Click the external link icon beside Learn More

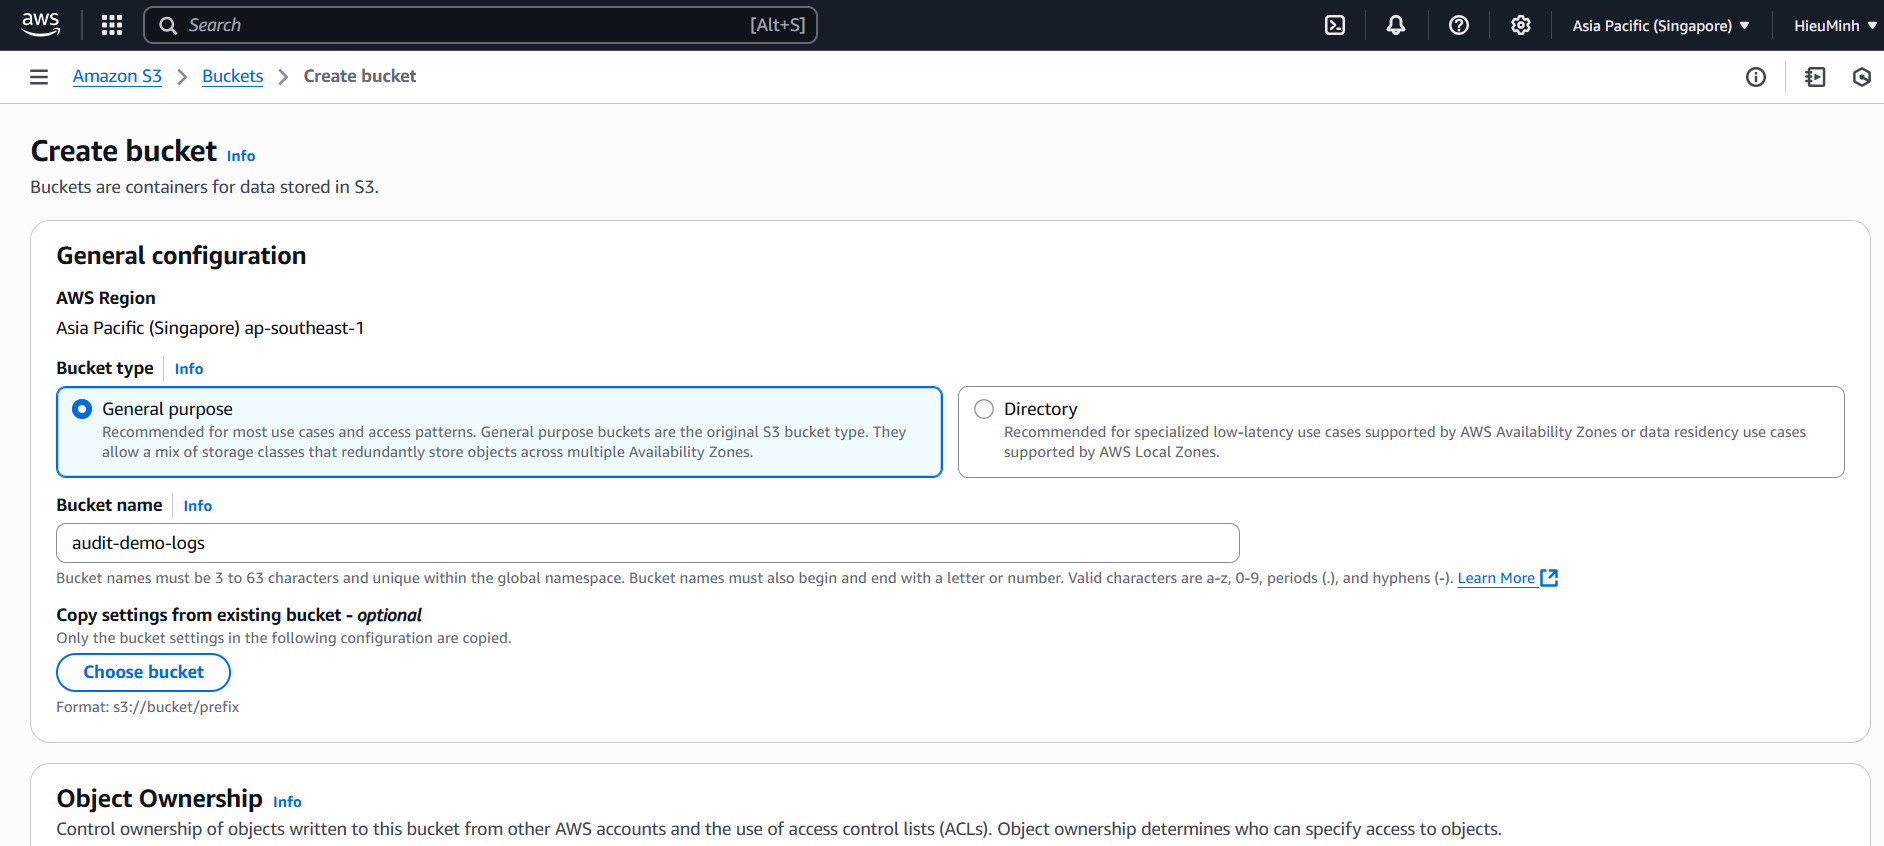(x=1549, y=578)
